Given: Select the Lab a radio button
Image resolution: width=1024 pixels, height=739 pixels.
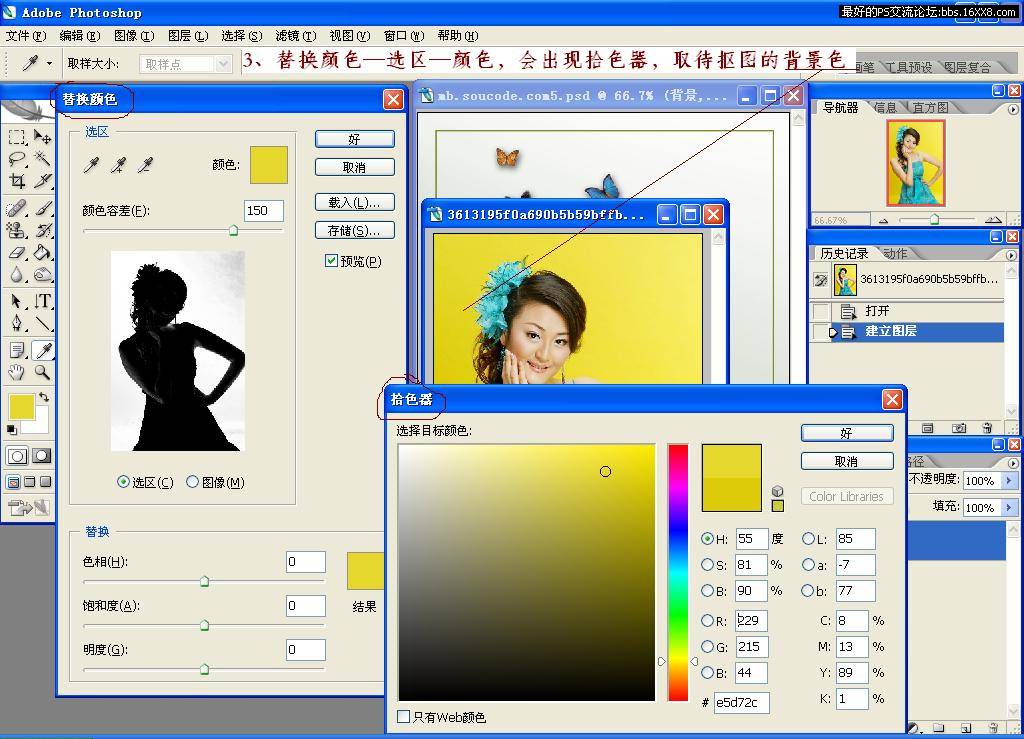Looking at the screenshot, I should (x=808, y=565).
